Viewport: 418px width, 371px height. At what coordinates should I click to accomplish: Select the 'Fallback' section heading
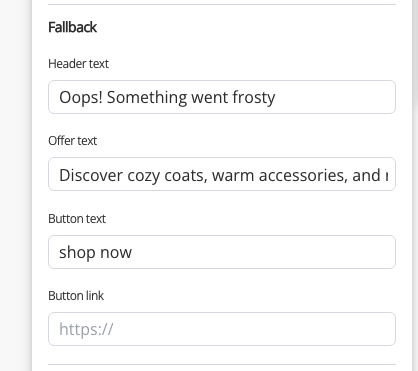pos(73,27)
